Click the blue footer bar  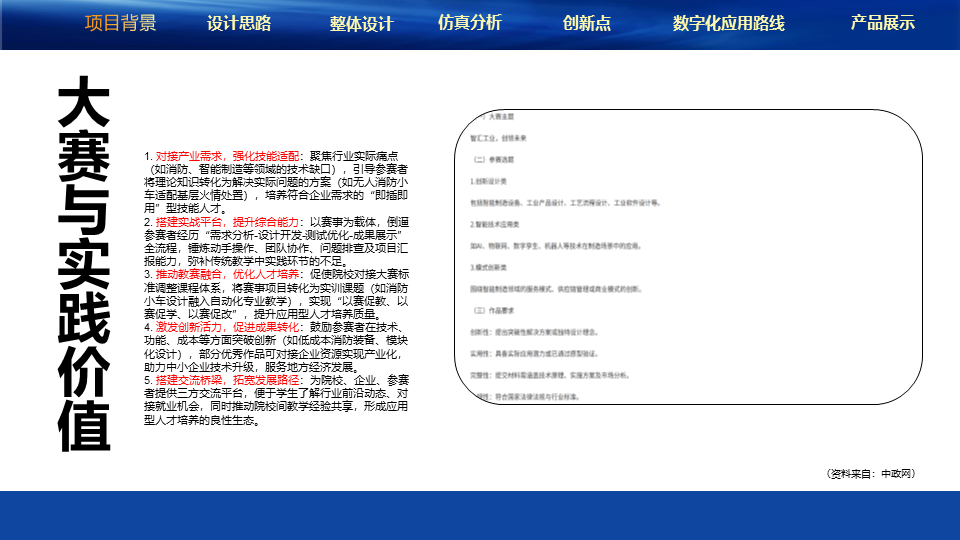coord(480,515)
